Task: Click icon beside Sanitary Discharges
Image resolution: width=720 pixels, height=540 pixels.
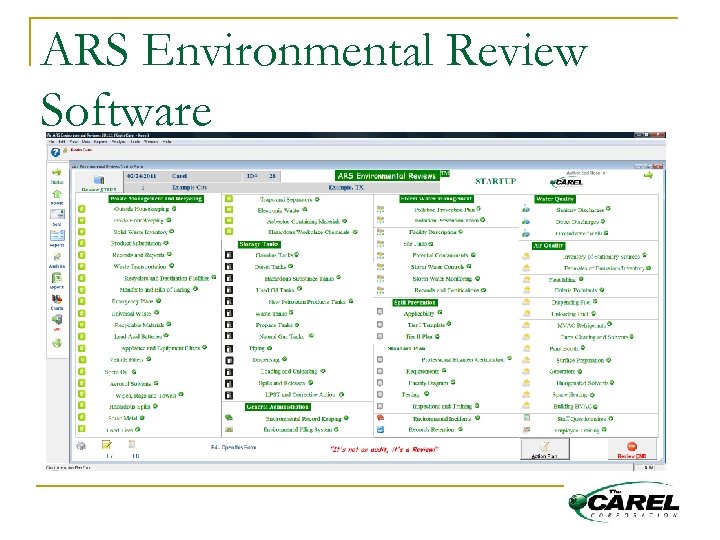Action: [x=526, y=209]
